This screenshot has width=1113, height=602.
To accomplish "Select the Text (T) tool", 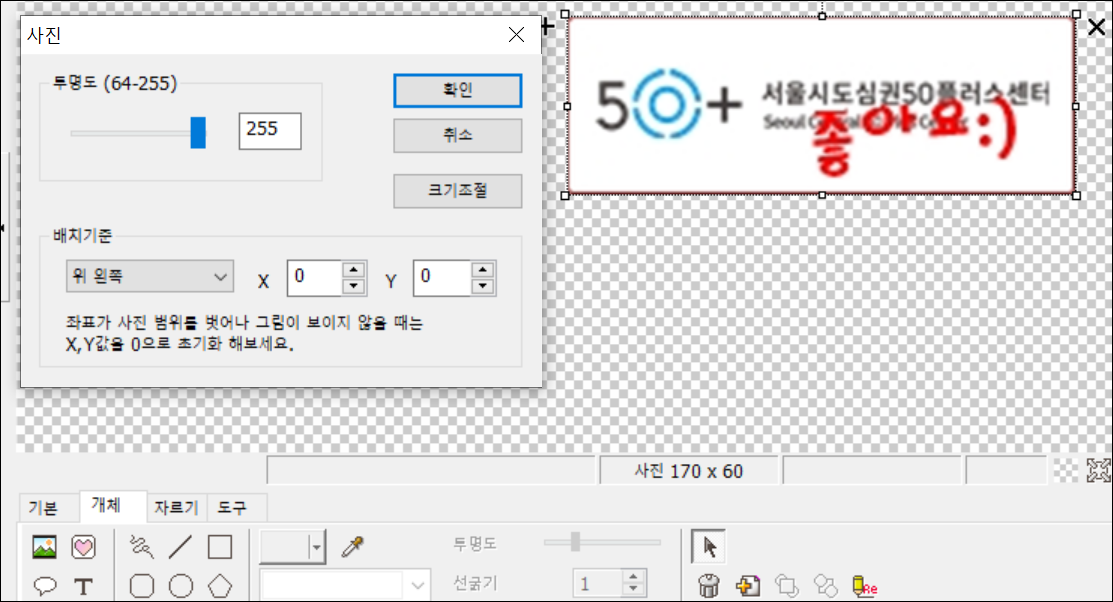I will tap(83, 586).
